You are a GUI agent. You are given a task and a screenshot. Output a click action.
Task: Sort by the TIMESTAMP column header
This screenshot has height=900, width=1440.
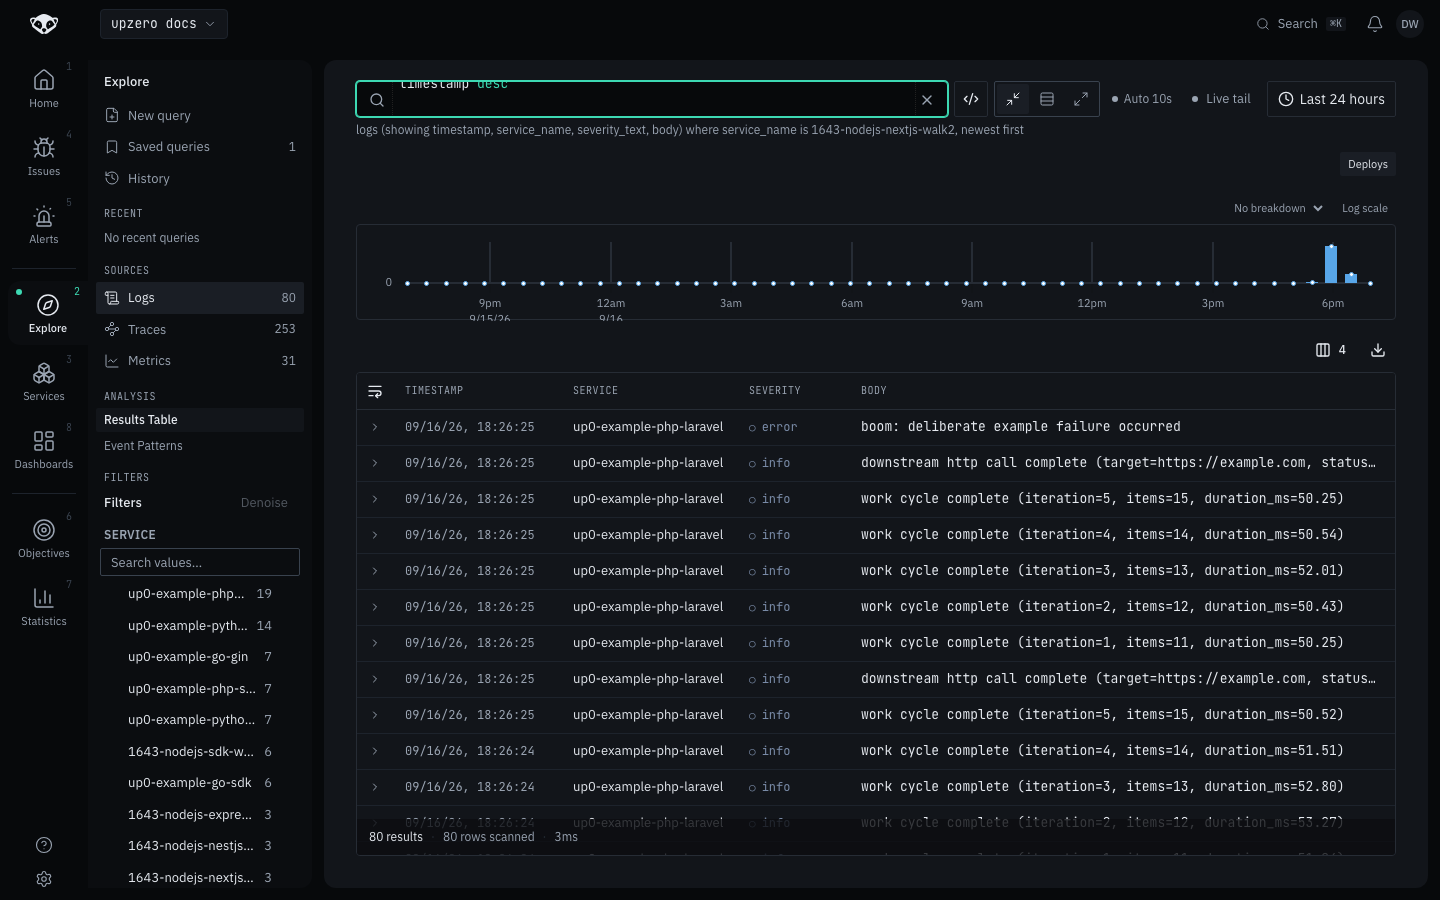click(434, 391)
